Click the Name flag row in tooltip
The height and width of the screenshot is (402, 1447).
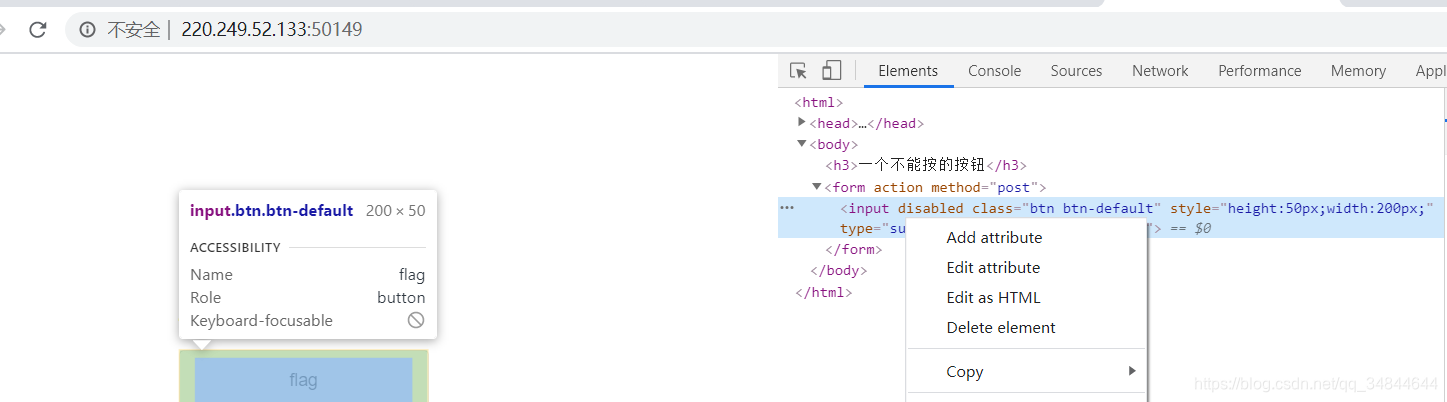(x=307, y=275)
